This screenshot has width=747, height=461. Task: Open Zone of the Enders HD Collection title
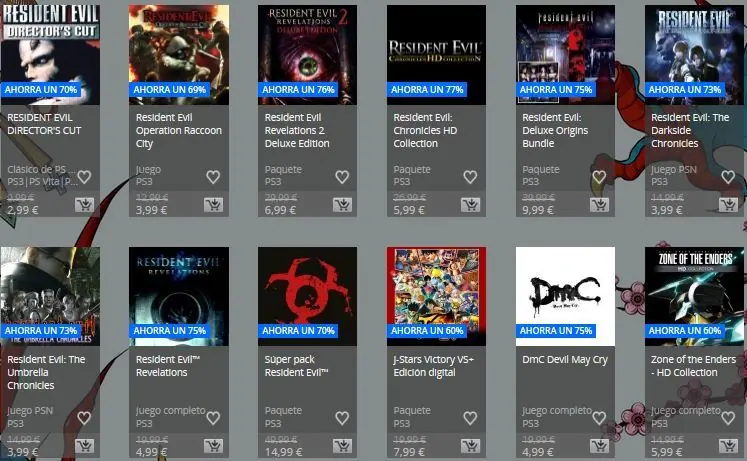click(x=693, y=366)
